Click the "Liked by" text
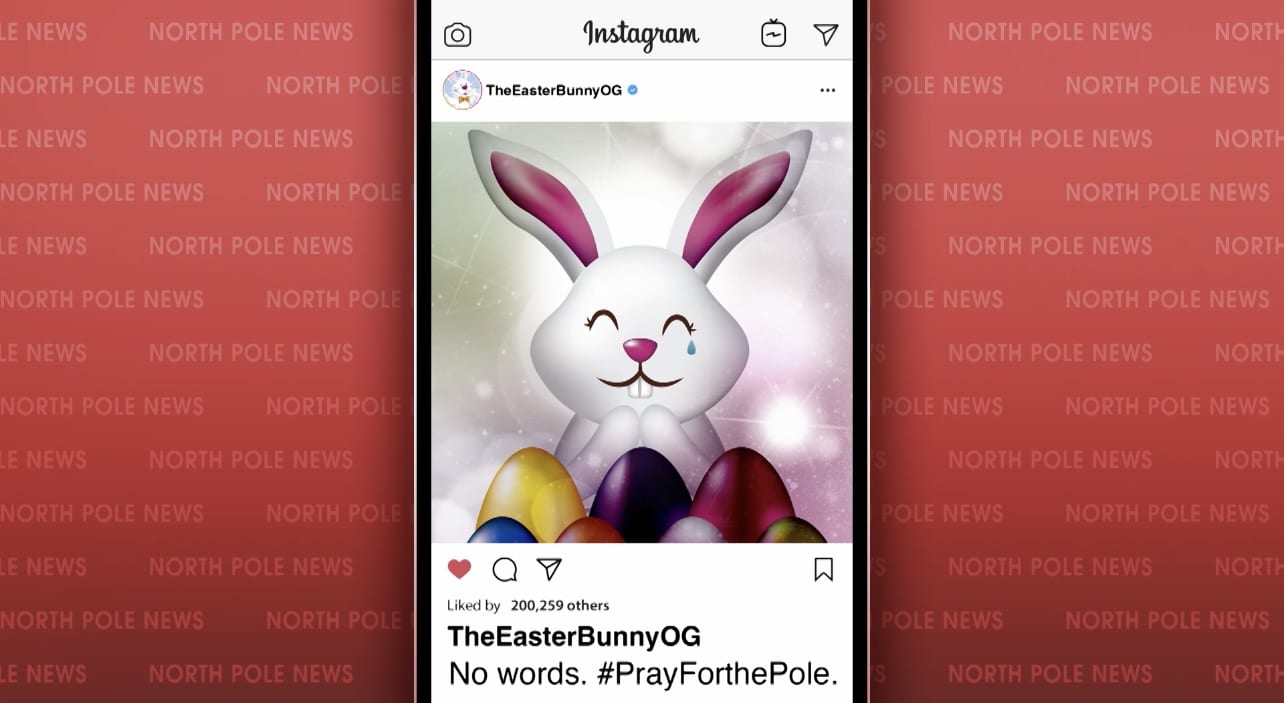The height and width of the screenshot is (703, 1284). [474, 605]
